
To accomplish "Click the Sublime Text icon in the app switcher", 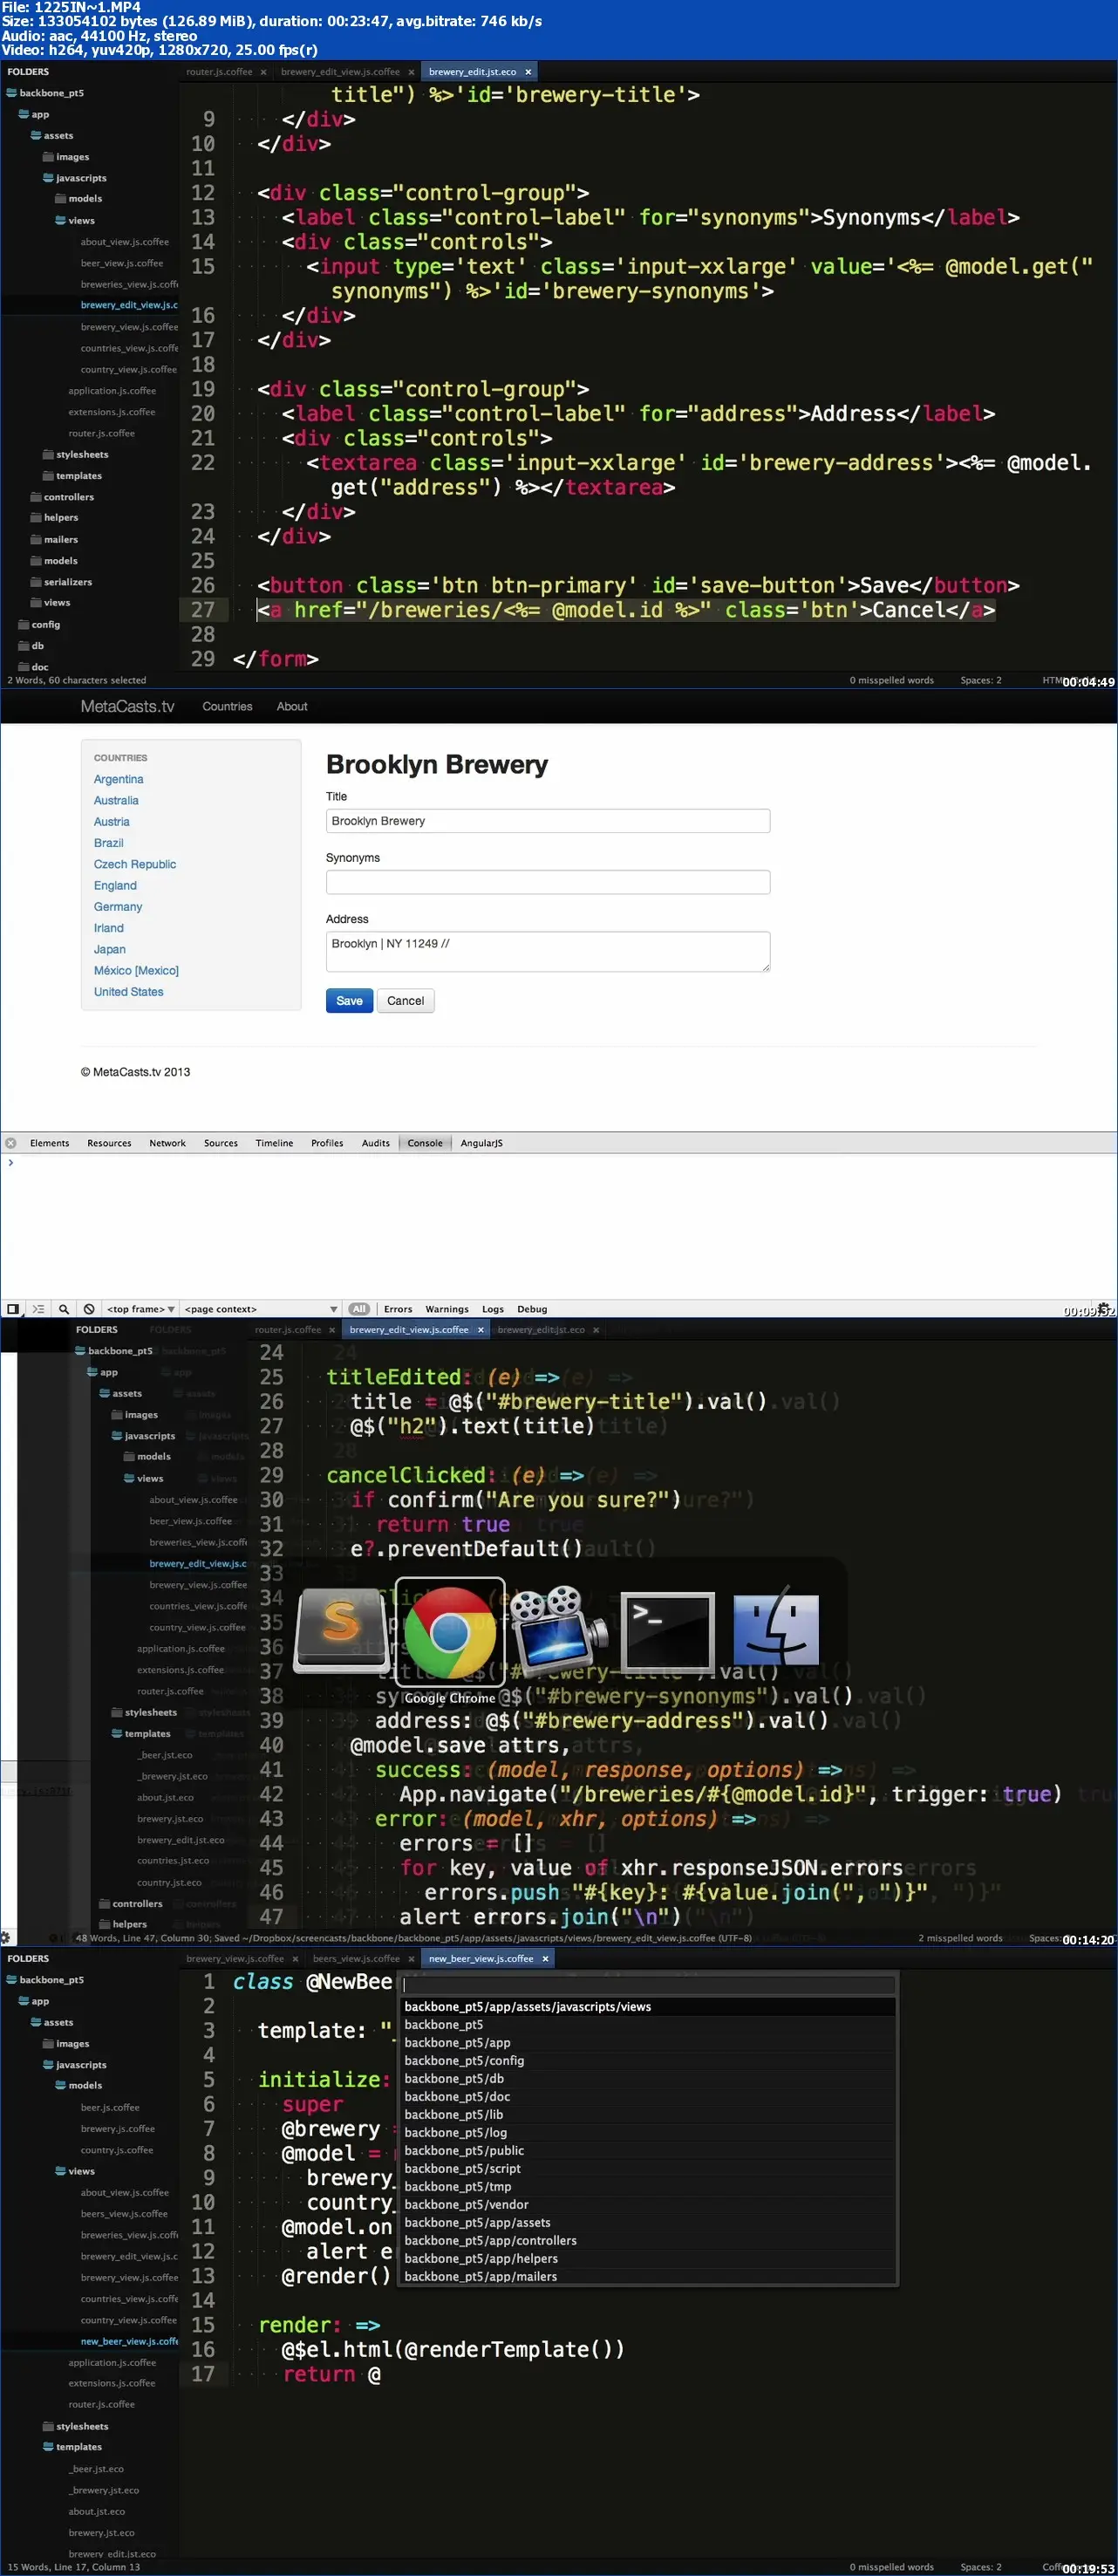I will click(341, 1630).
